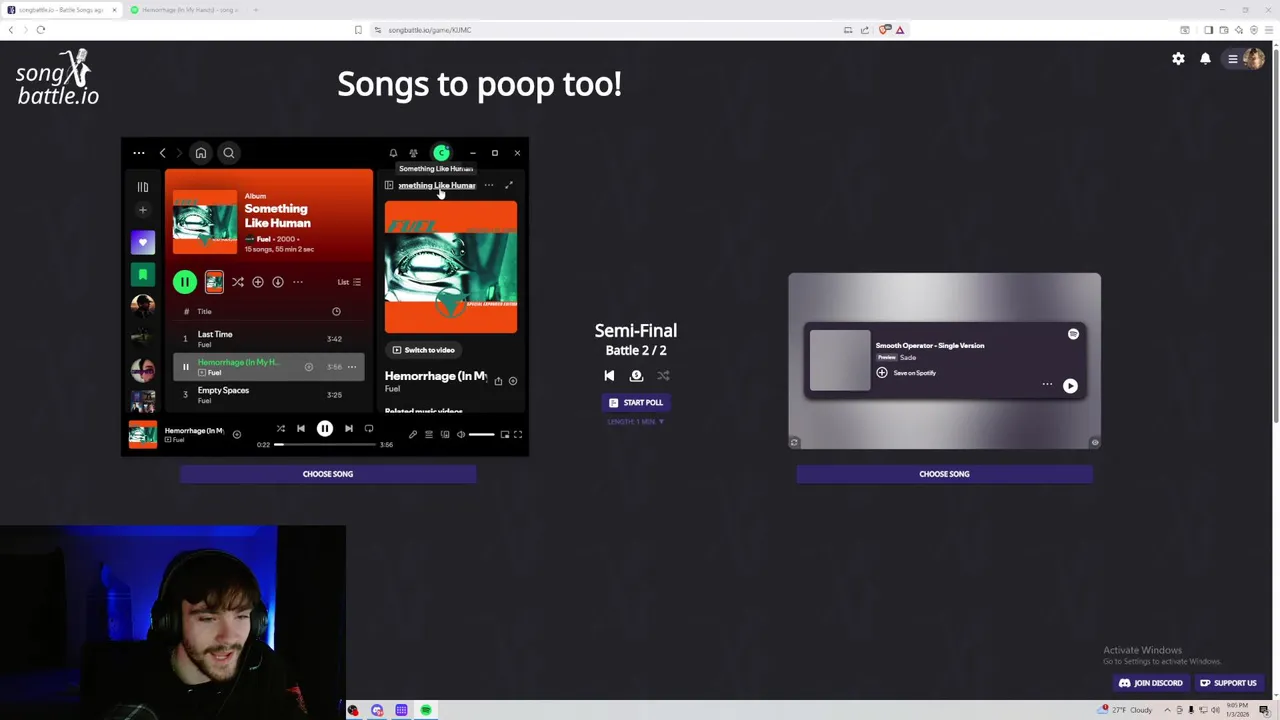Save Smooth Operator on Spotify
This screenshot has height=720, width=1280.
pos(907,373)
